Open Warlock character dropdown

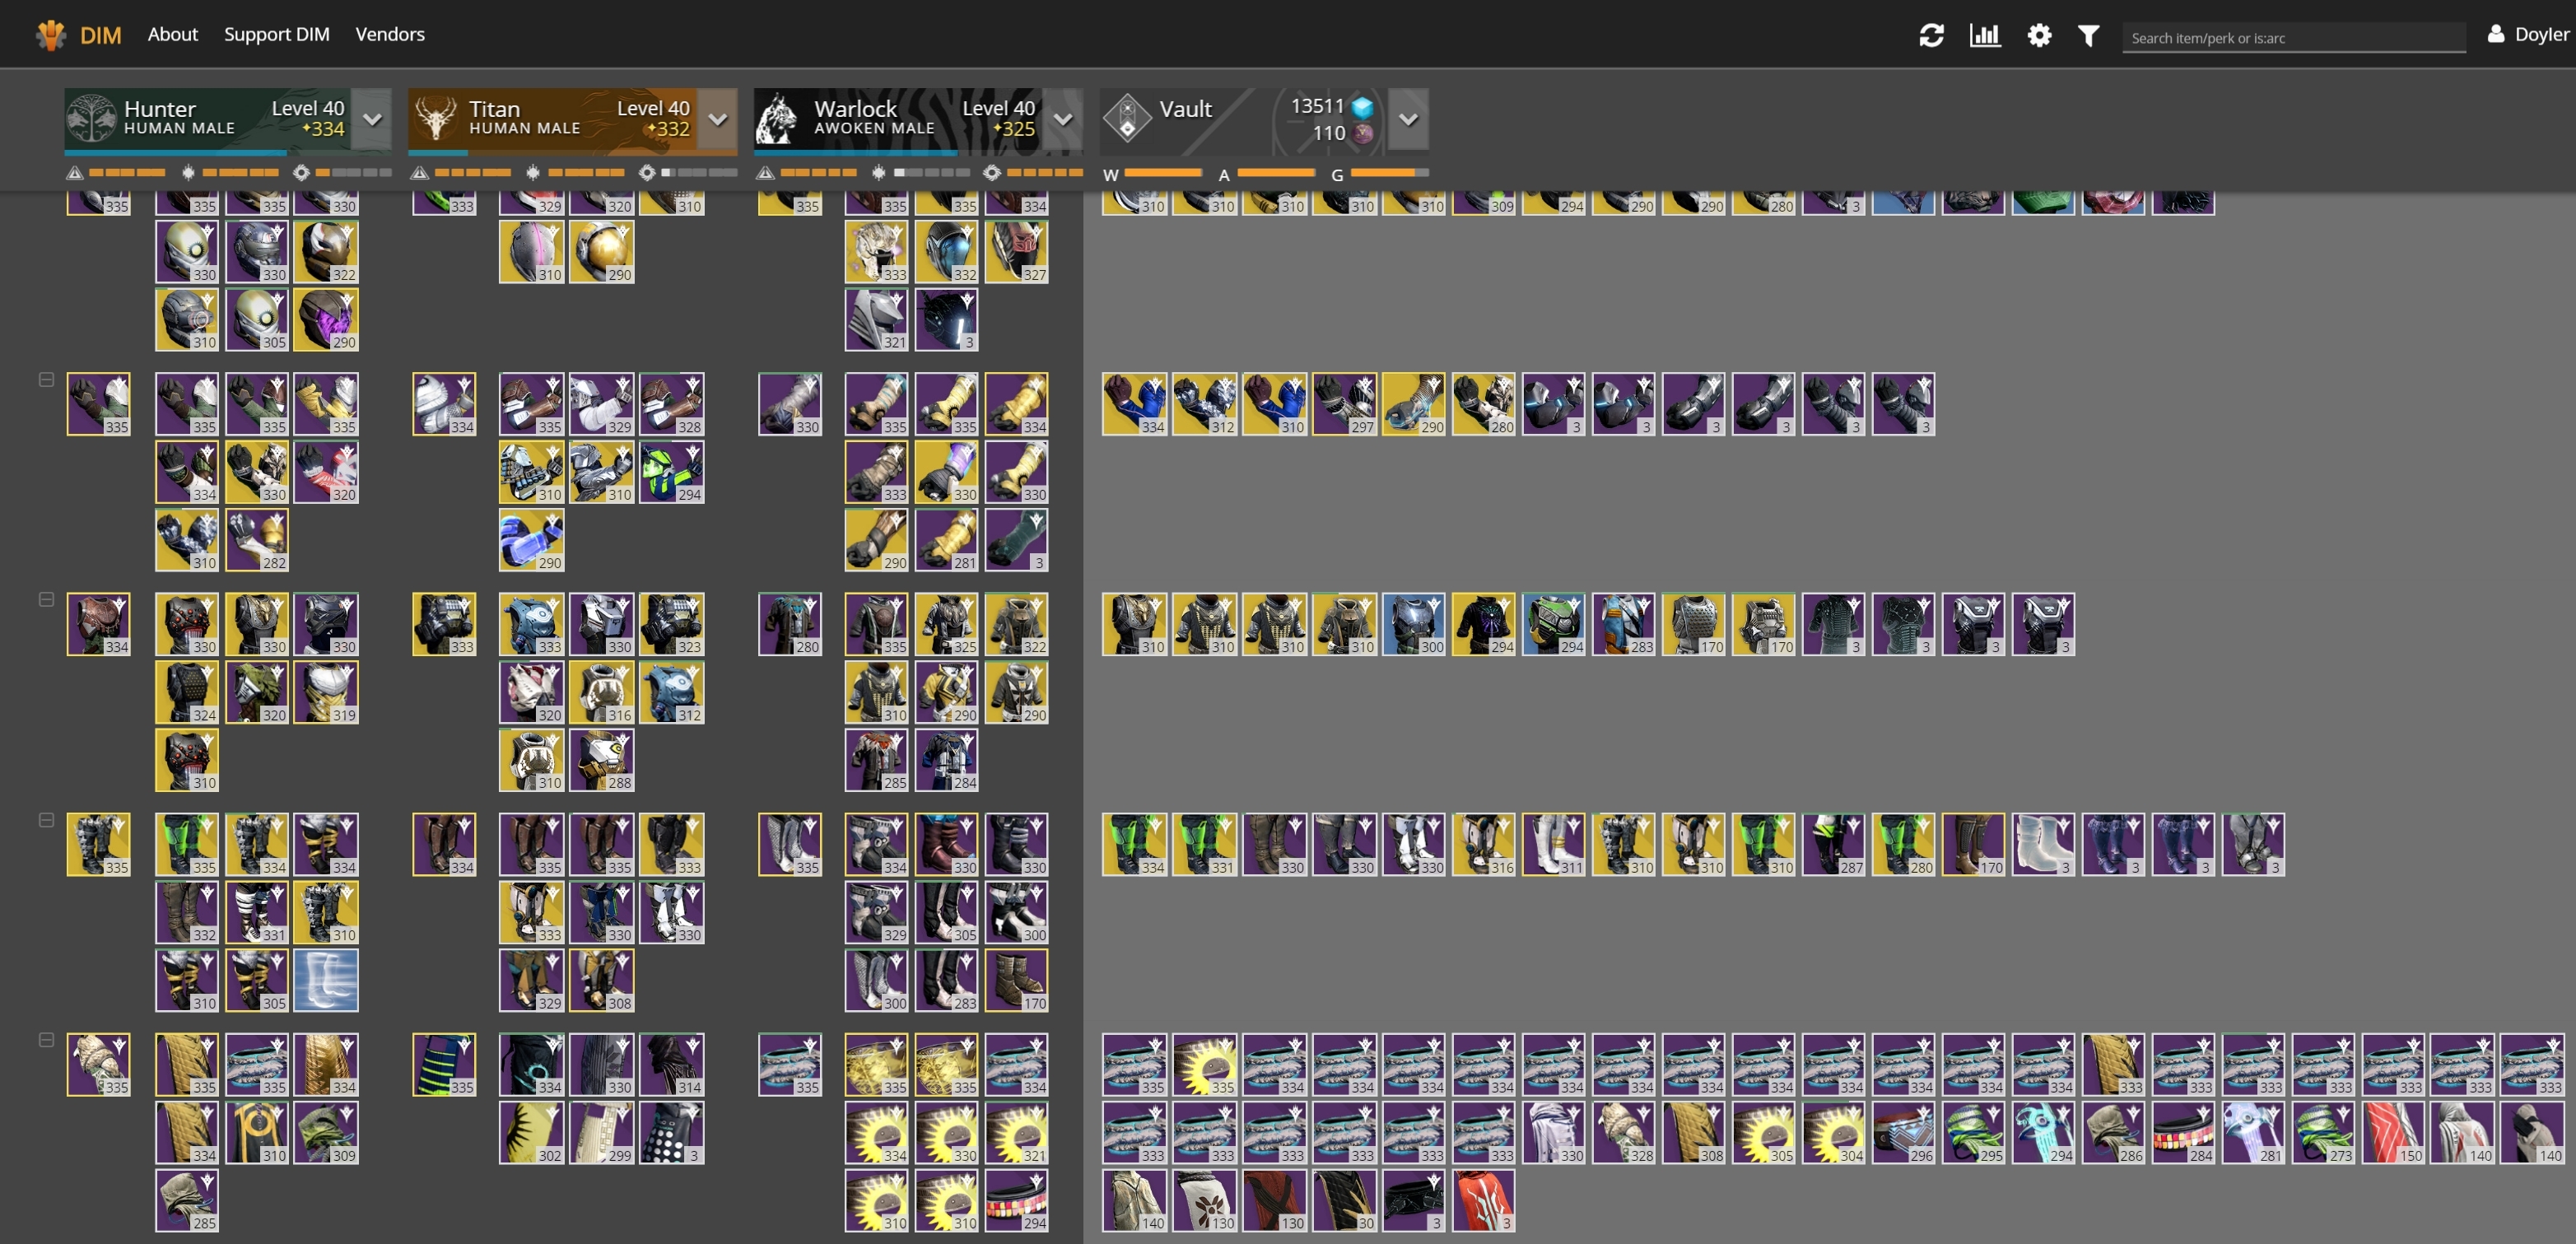pyautogui.click(x=1063, y=119)
